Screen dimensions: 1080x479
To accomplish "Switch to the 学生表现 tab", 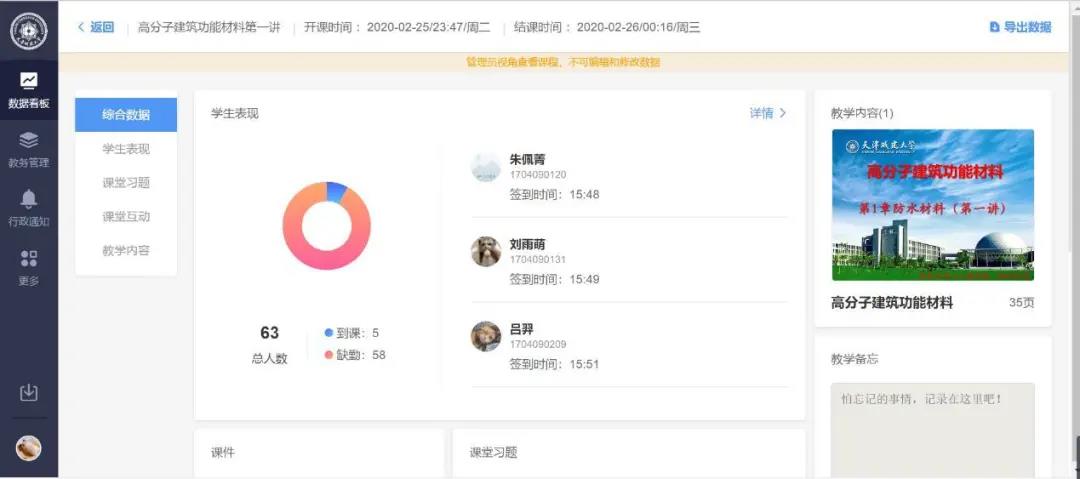I will click(126, 149).
